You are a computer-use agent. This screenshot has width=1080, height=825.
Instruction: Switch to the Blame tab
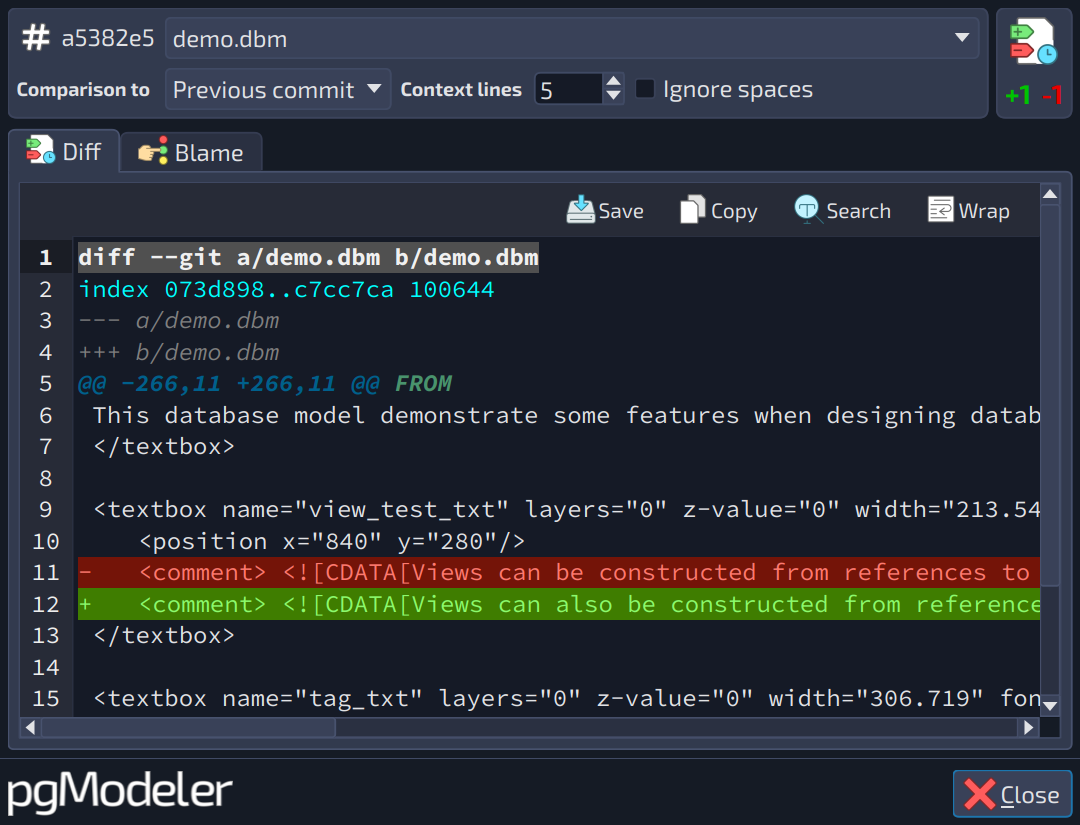[191, 152]
